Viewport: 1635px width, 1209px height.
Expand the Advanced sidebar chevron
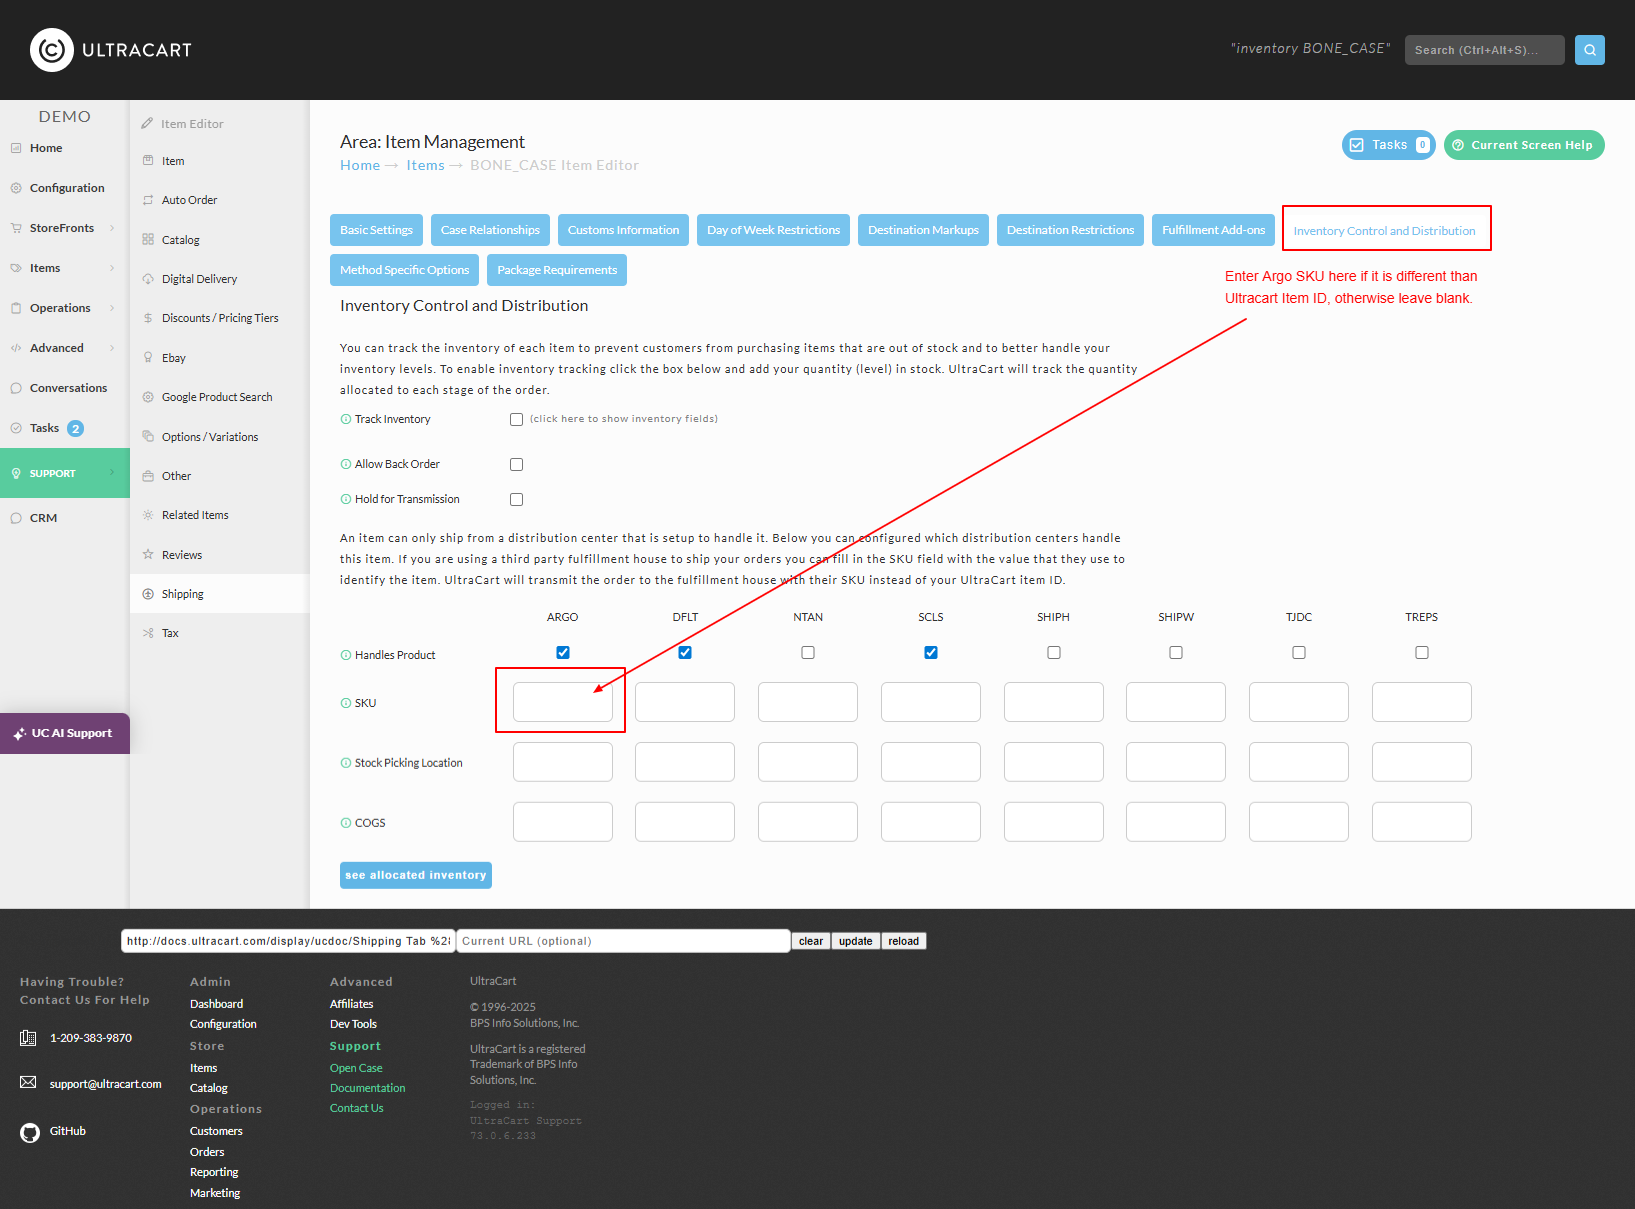click(x=112, y=348)
